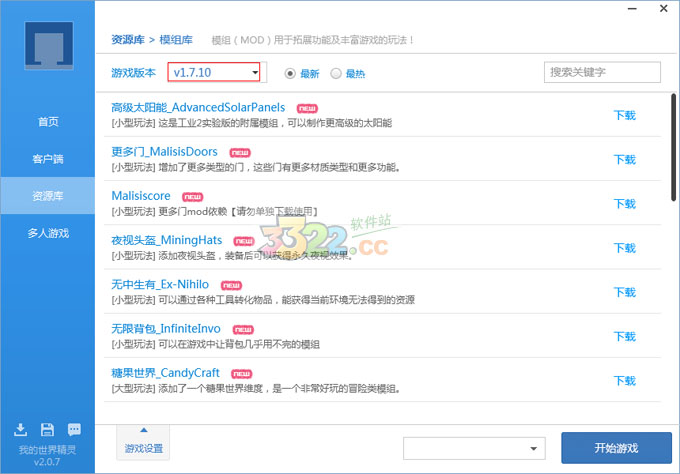Open the 更多门_MalisisDoors title
The width and height of the screenshot is (680, 474).
tap(164, 152)
